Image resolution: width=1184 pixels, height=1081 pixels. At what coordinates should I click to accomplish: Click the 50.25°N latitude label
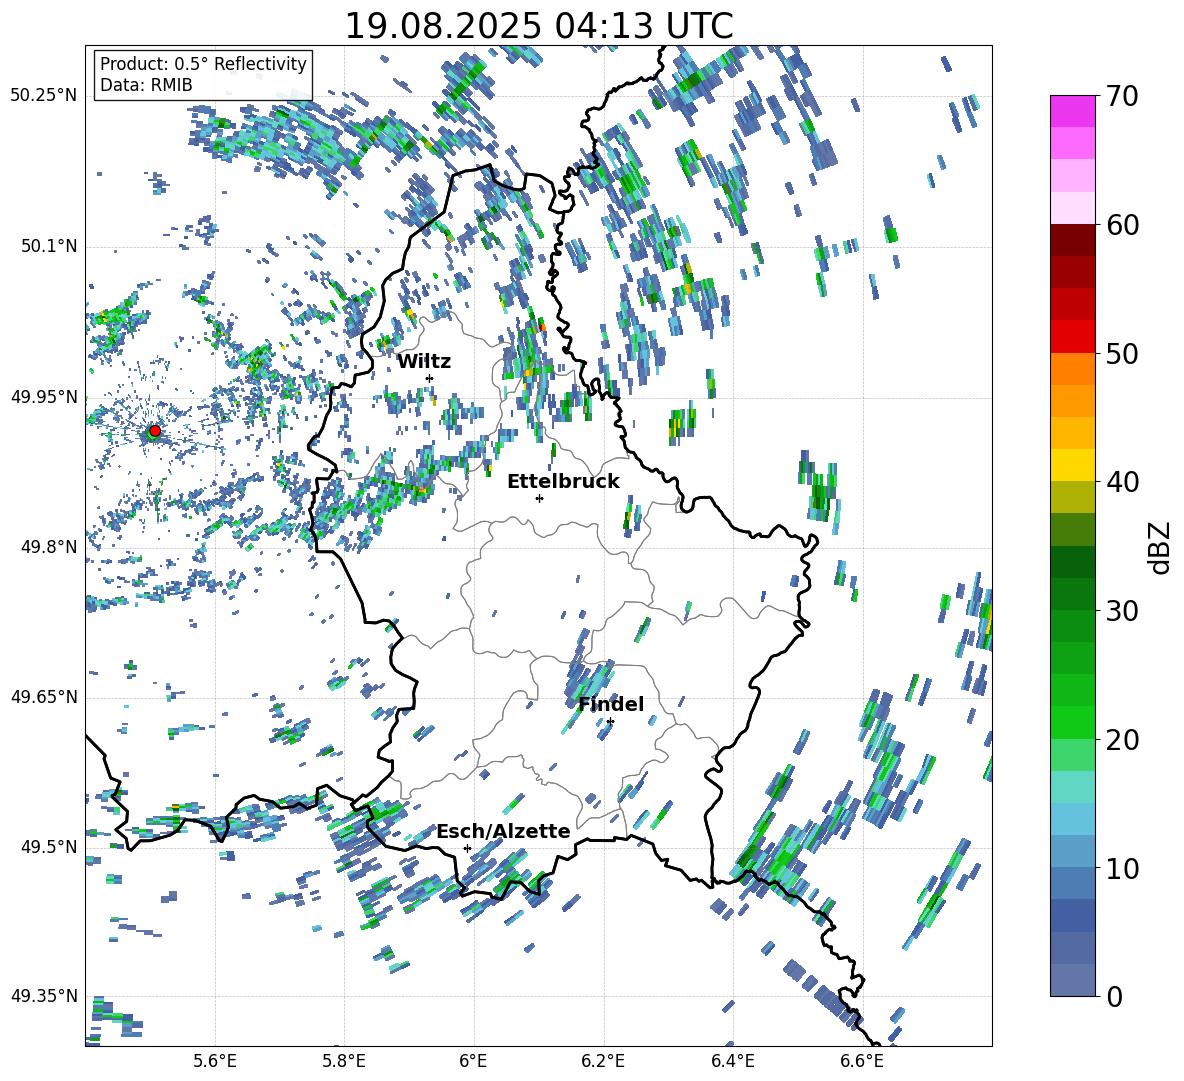pos(44,96)
